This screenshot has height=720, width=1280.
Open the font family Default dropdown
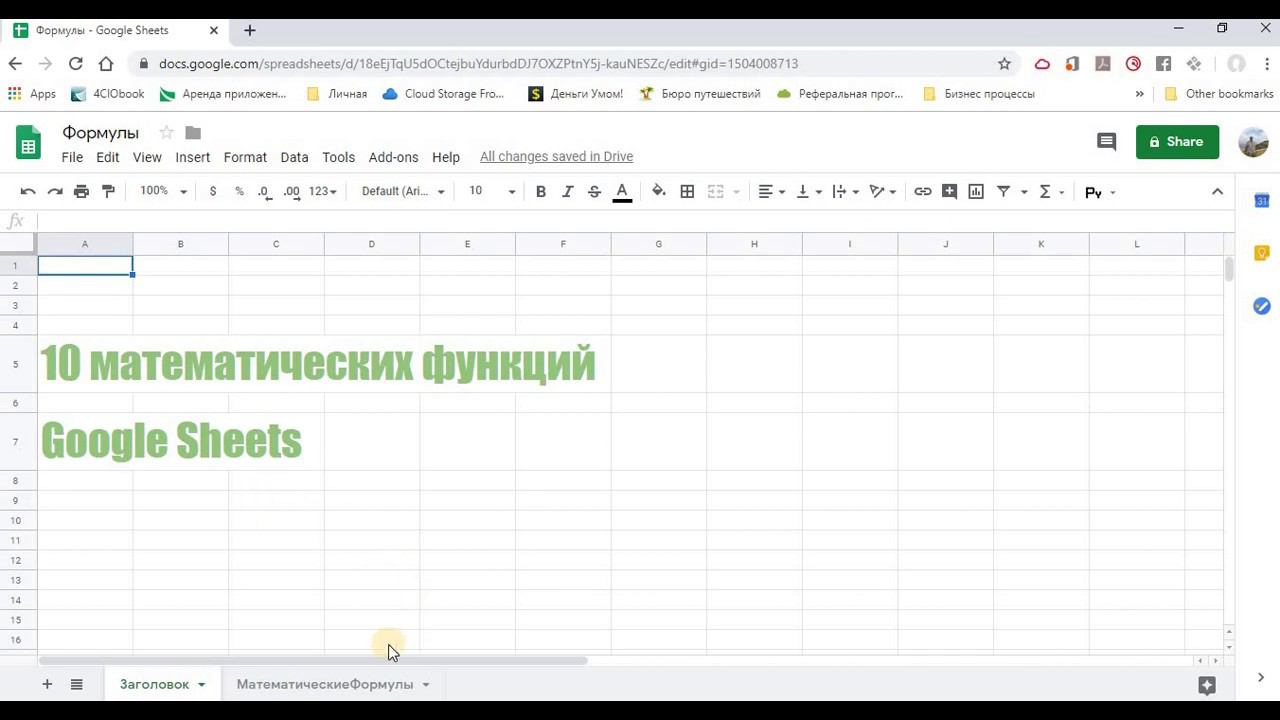click(x=403, y=191)
